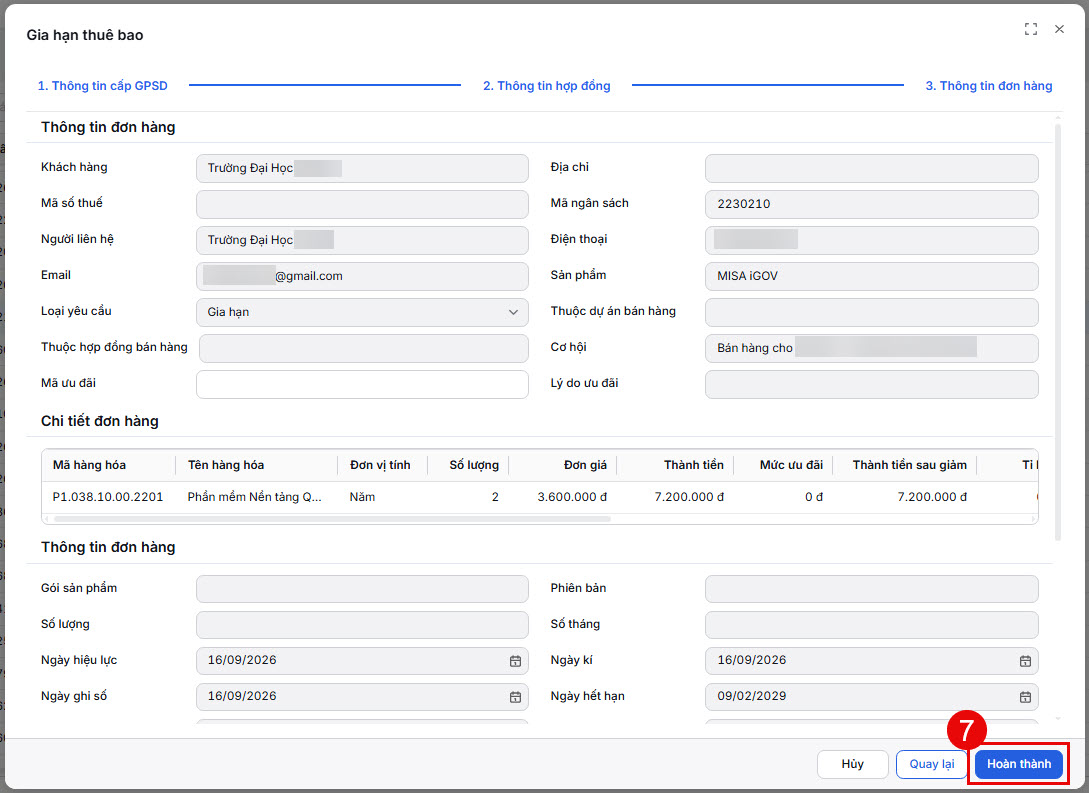Open calendar icon for Ngày kí
Viewport: 1089px width, 793px height.
click(1024, 661)
